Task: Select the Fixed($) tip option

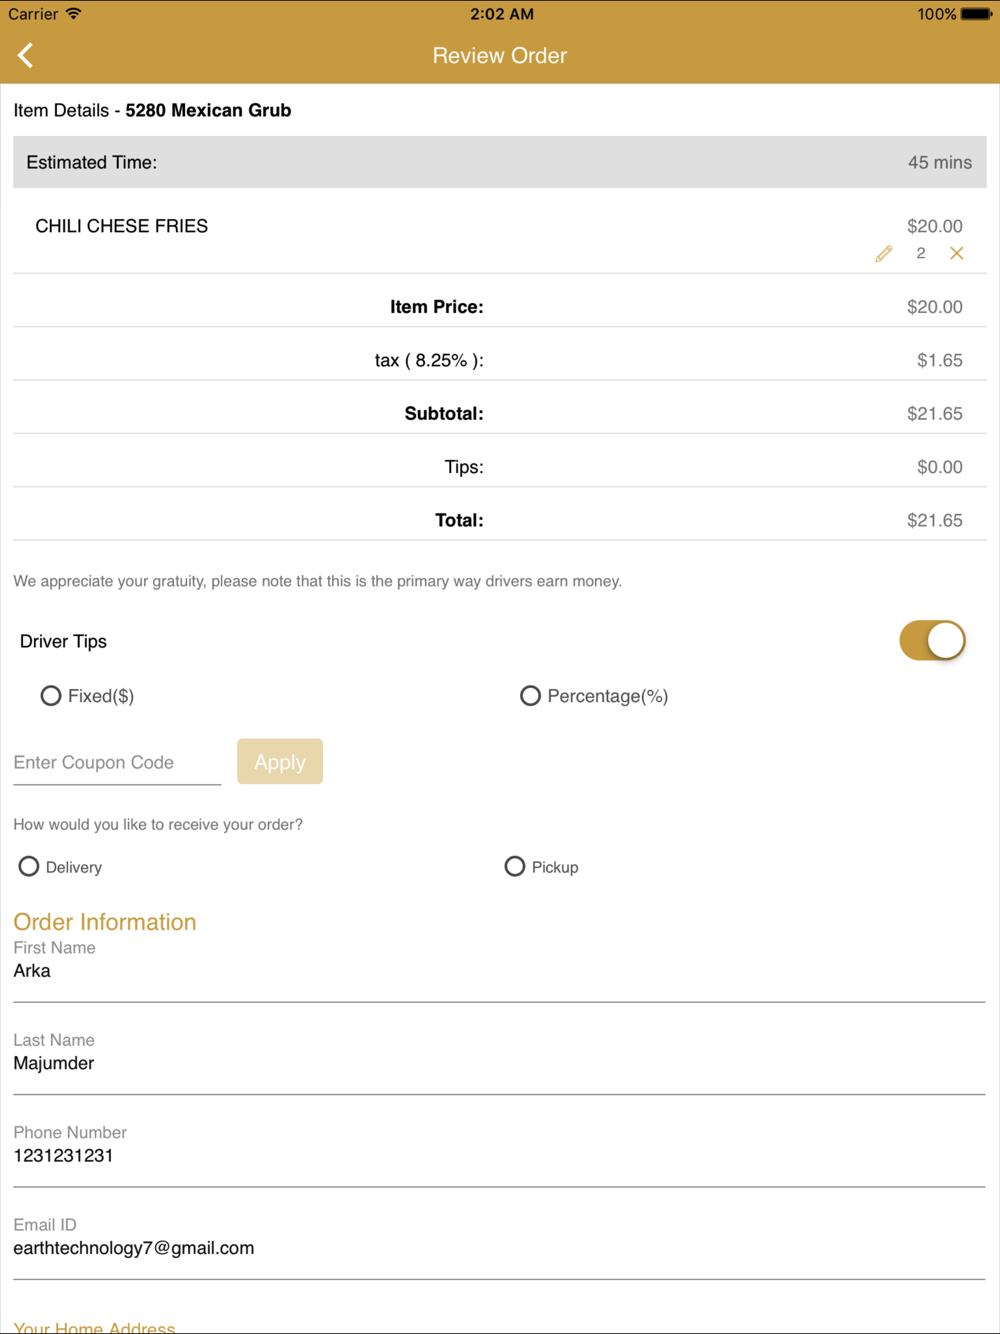Action: (x=51, y=696)
